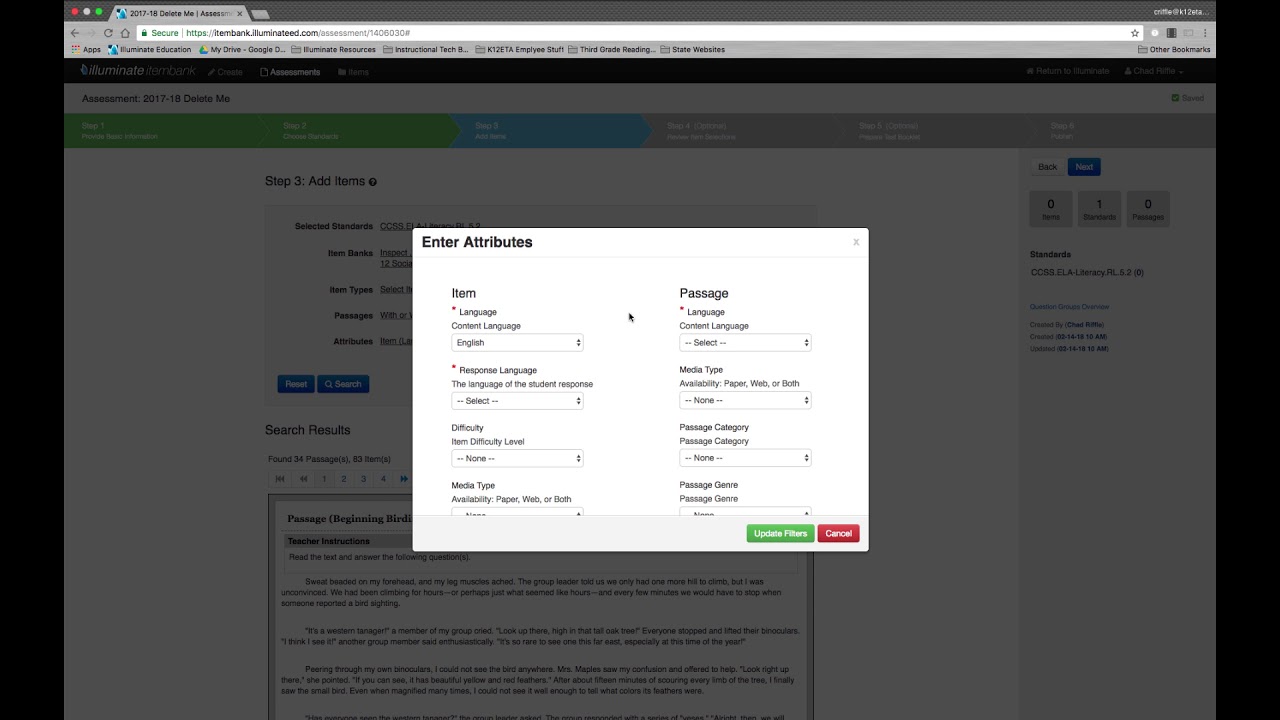Open the Assessments menu in the navbar
1280x720 pixels.
tap(290, 72)
